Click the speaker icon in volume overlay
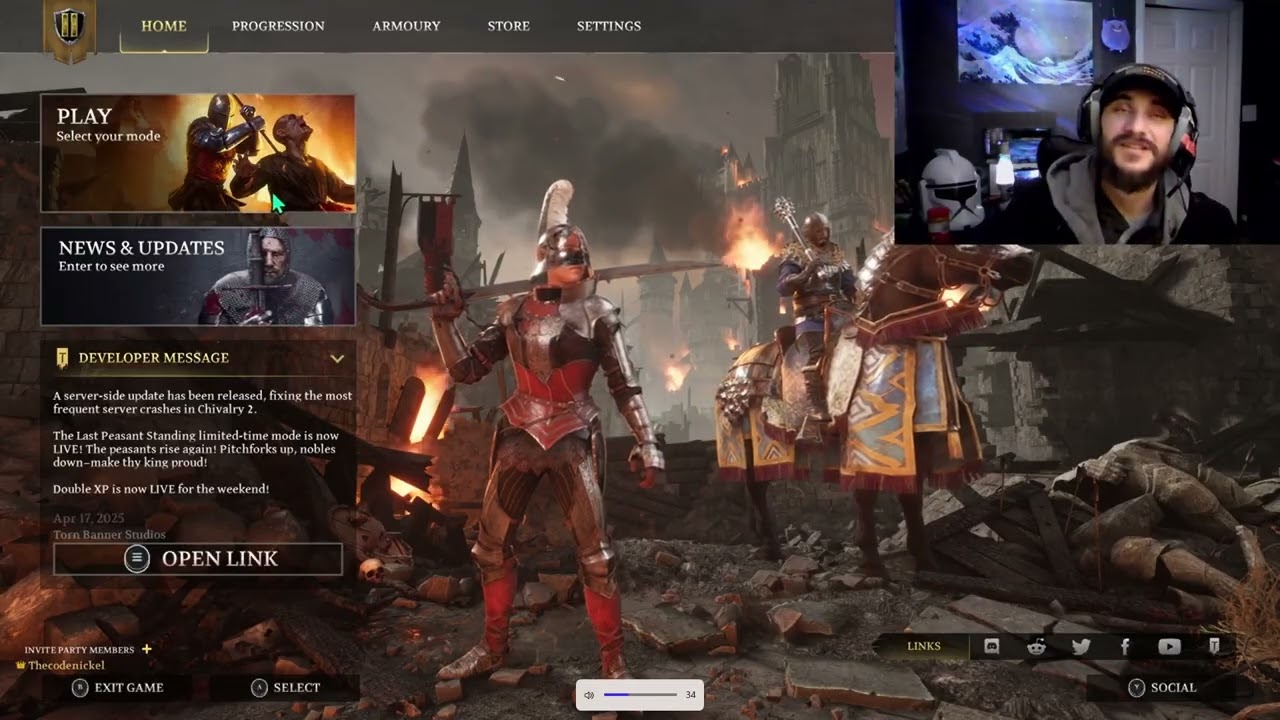1280x720 pixels. click(x=589, y=695)
